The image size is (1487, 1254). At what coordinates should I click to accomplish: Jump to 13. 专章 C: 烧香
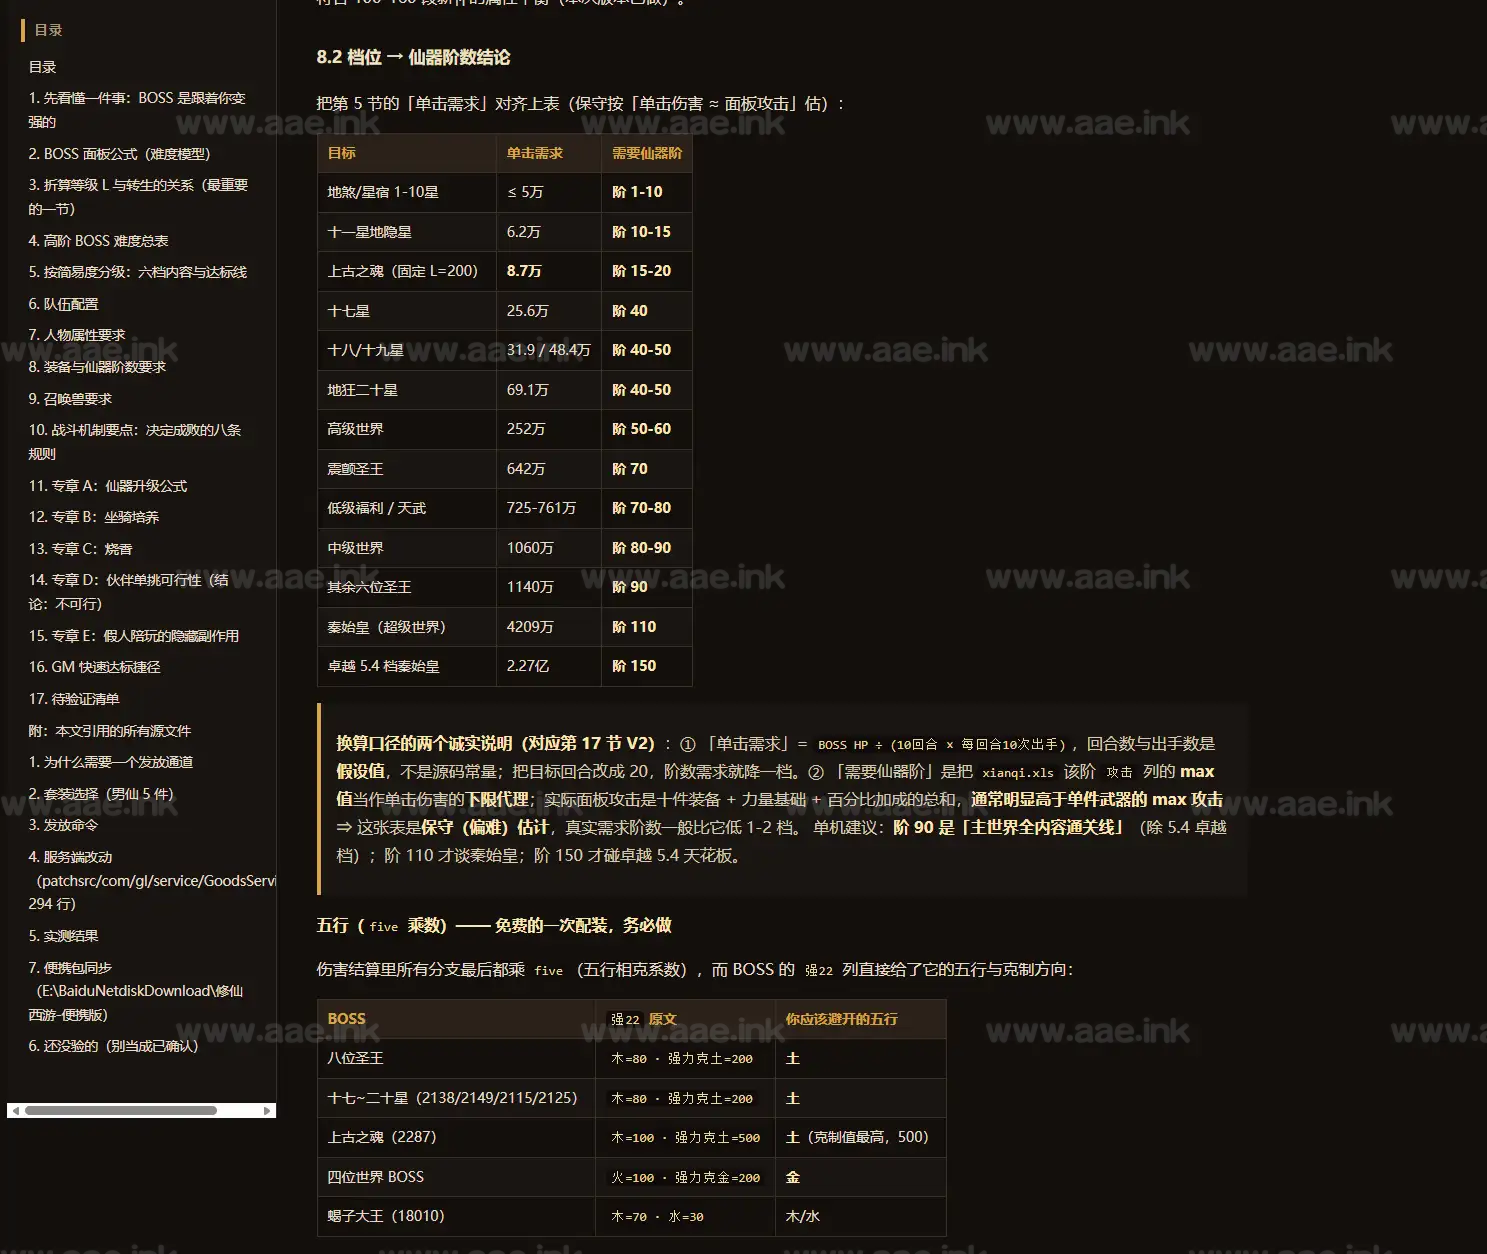click(x=80, y=549)
